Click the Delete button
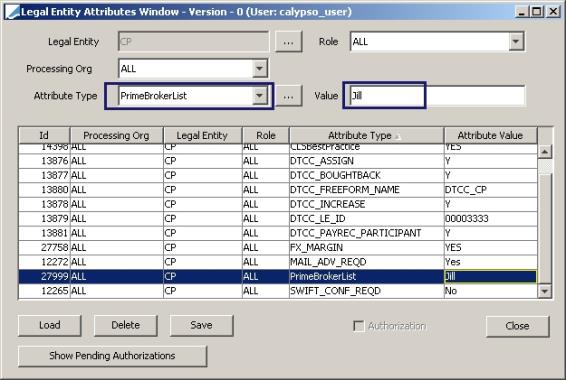 point(126,325)
